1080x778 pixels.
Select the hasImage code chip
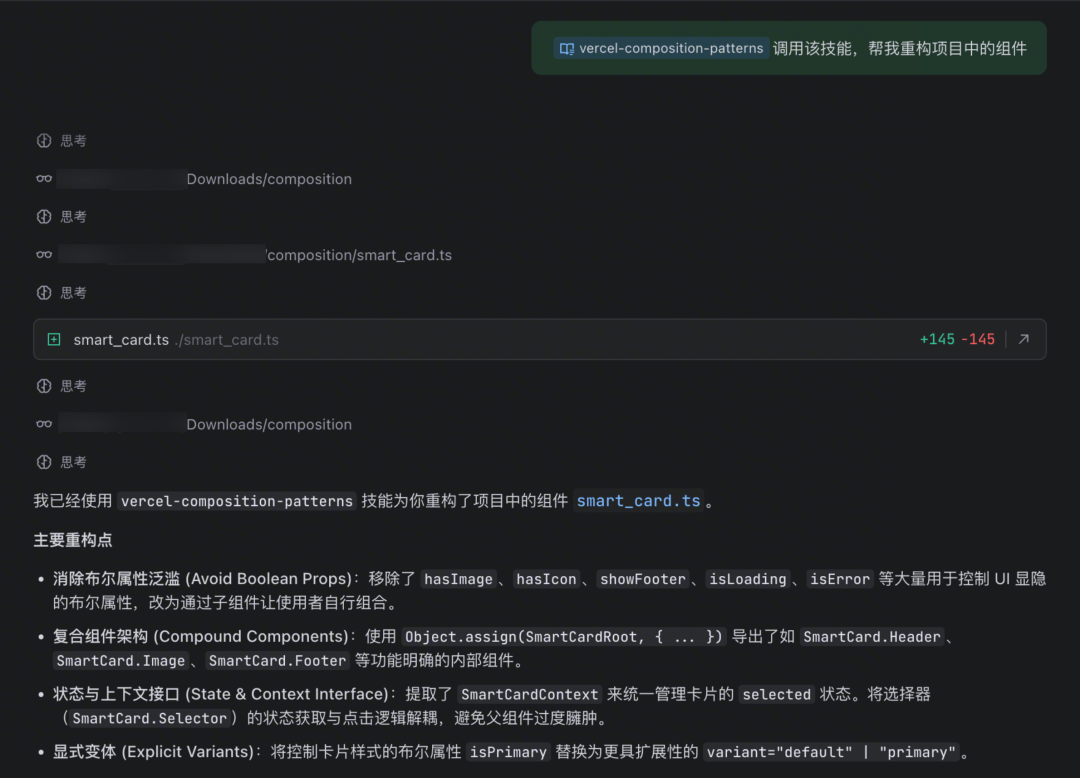[x=458, y=578]
